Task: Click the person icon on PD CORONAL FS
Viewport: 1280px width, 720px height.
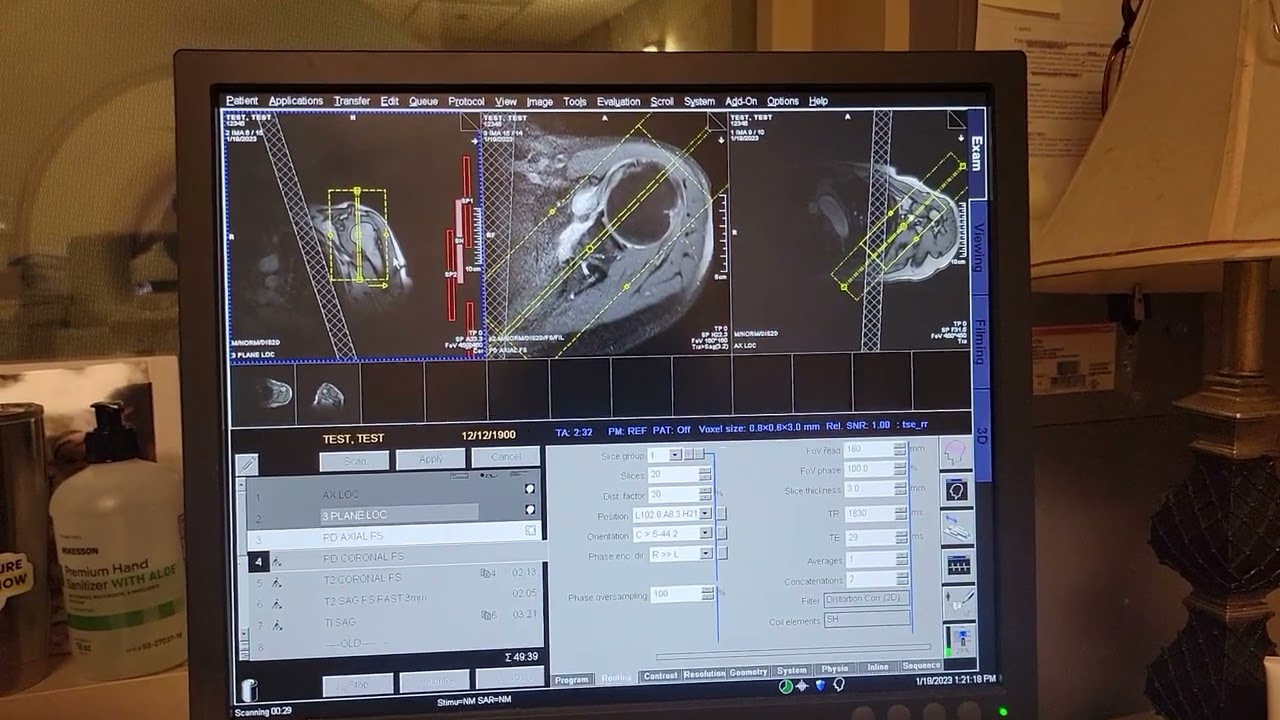Action: pos(276,562)
